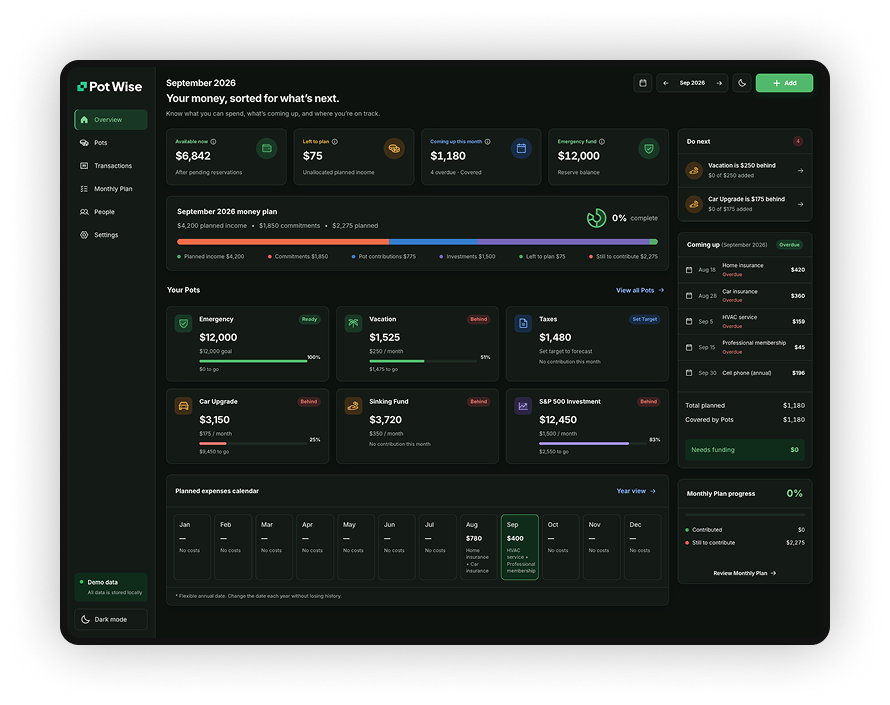This screenshot has height=705, width=890.
Task: Click calendar icon beside Sep 30 Cell phone
Action: click(689, 373)
